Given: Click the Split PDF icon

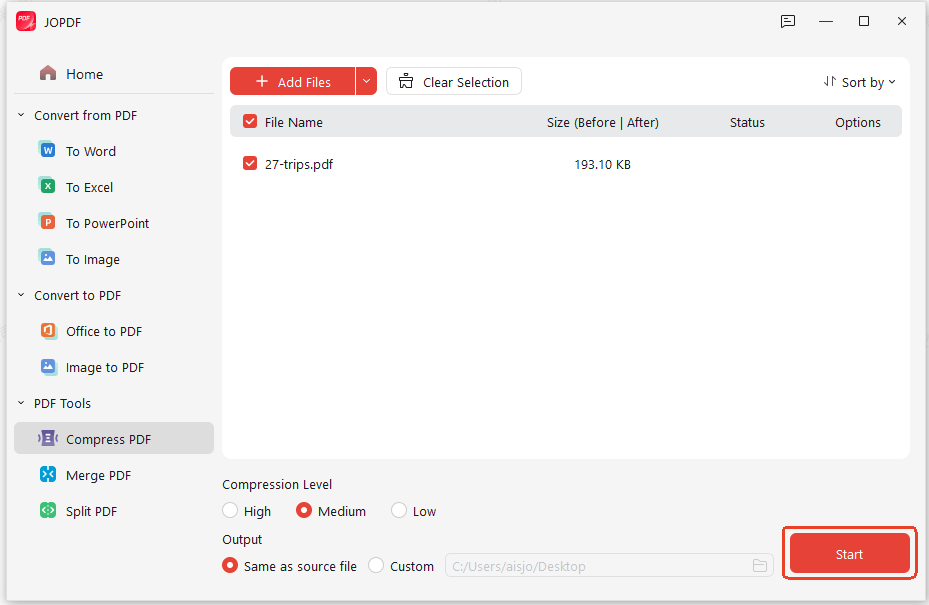Looking at the screenshot, I should point(48,511).
